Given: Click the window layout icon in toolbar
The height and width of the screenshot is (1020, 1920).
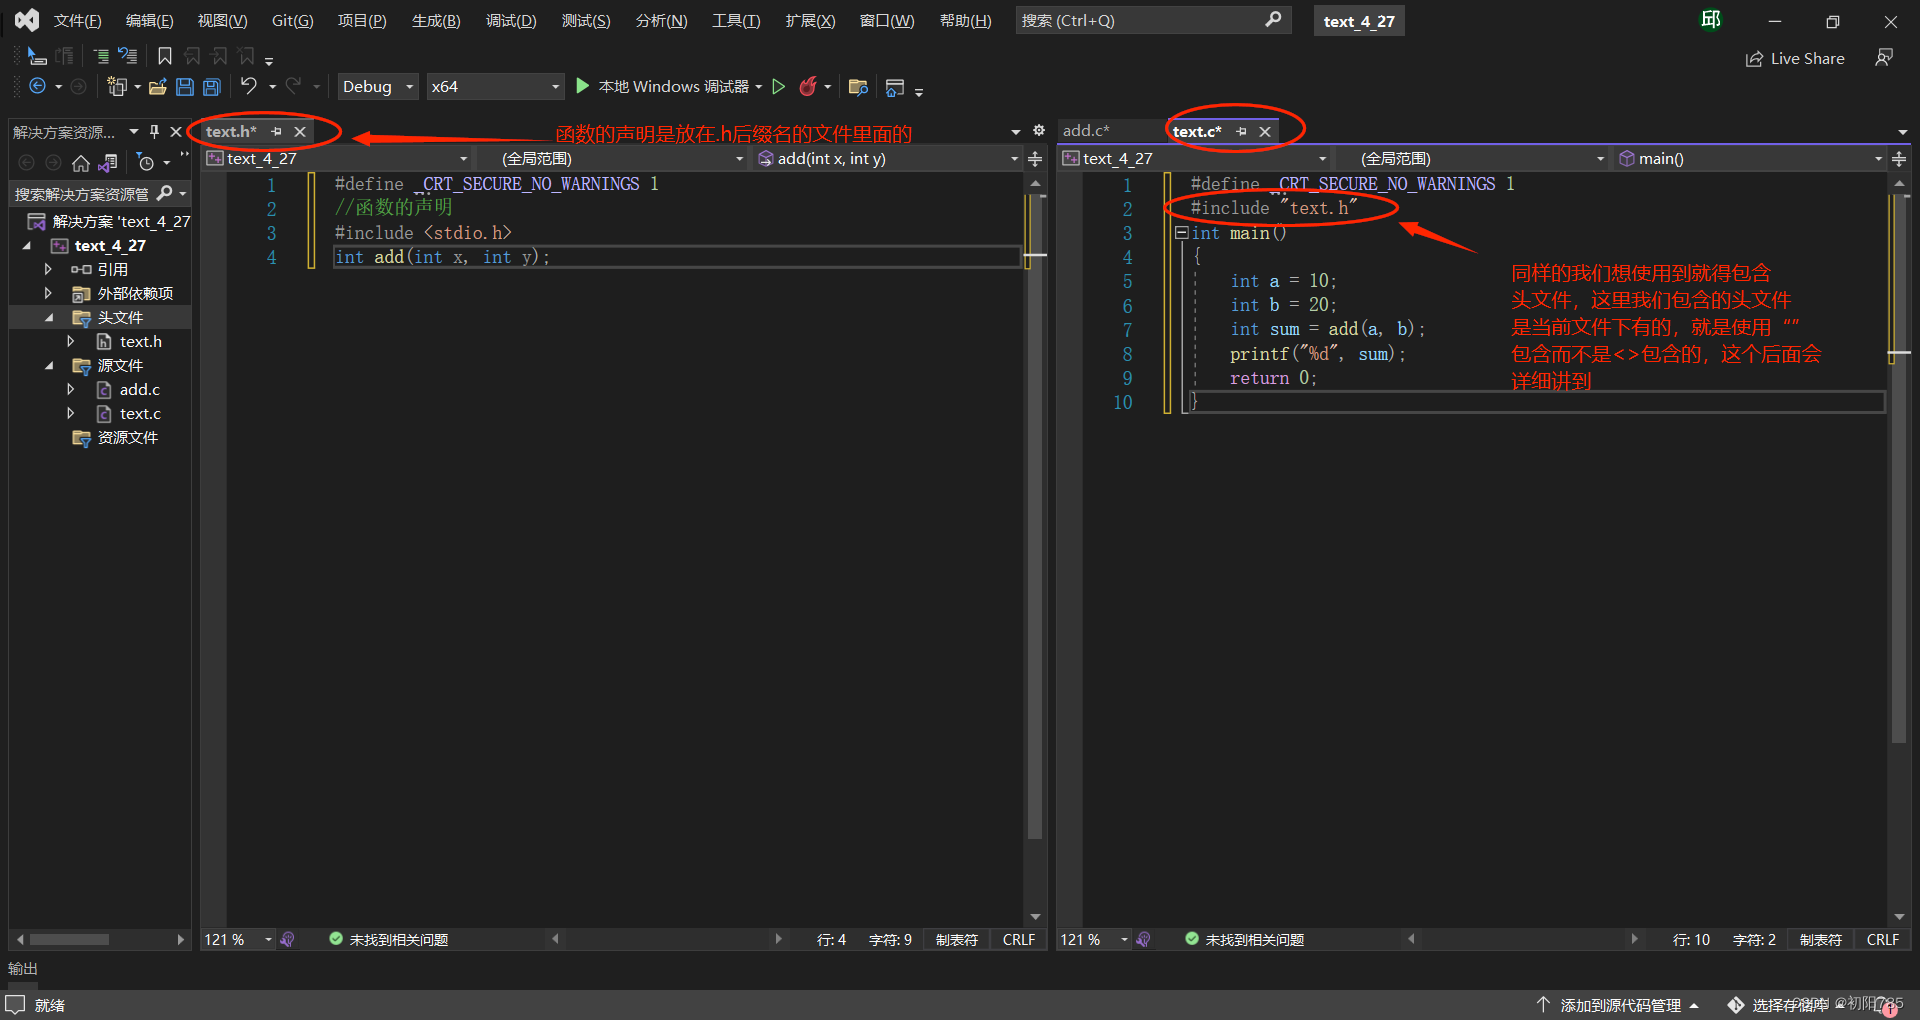Looking at the screenshot, I should pos(895,87).
